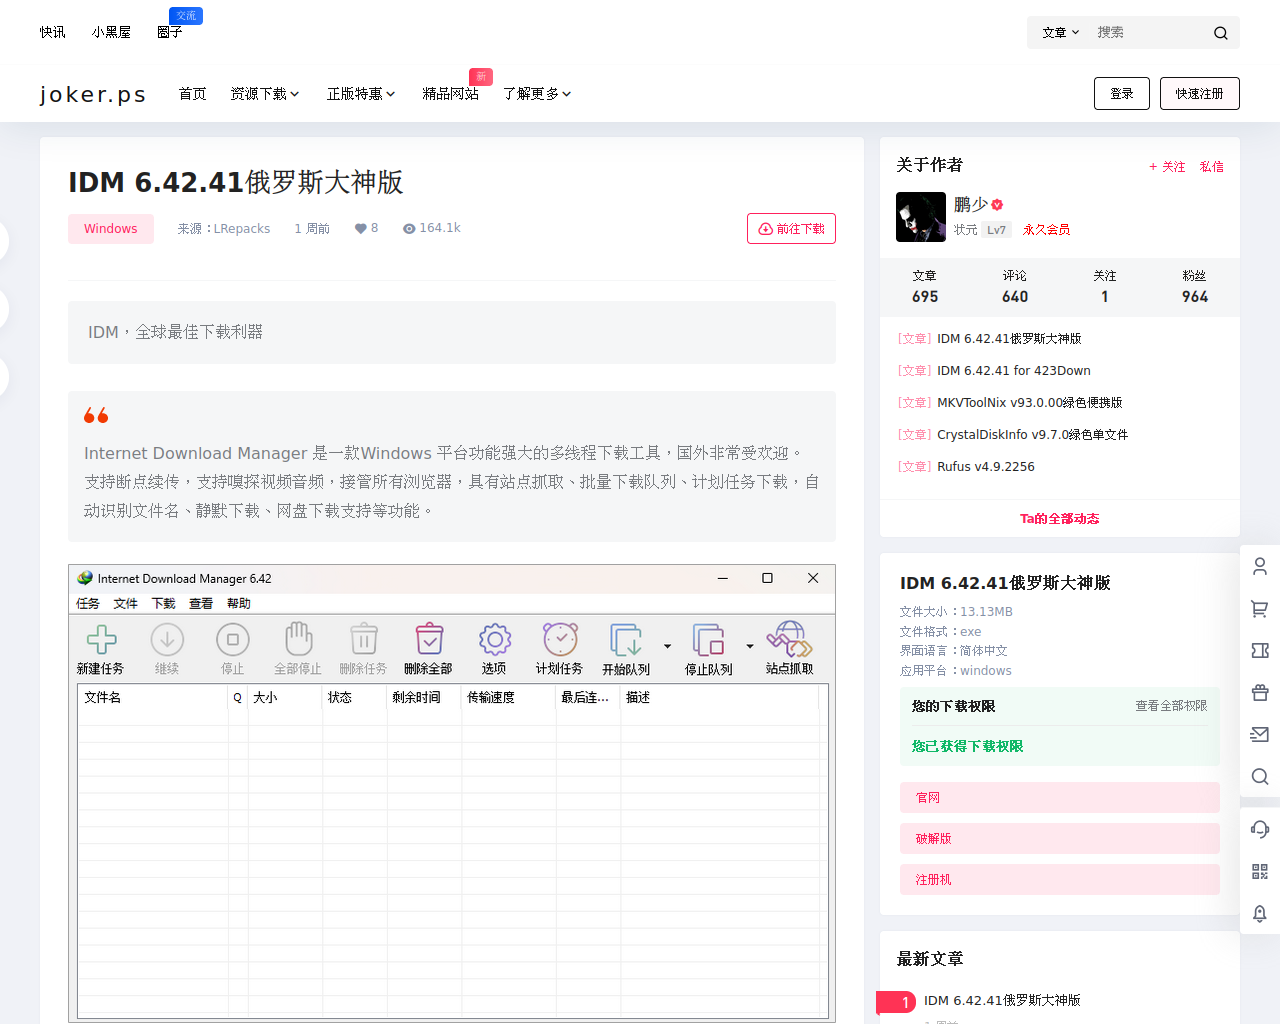The width and height of the screenshot is (1280, 1024).
Task: Open IDM 选项 gear icon
Action: point(495,639)
